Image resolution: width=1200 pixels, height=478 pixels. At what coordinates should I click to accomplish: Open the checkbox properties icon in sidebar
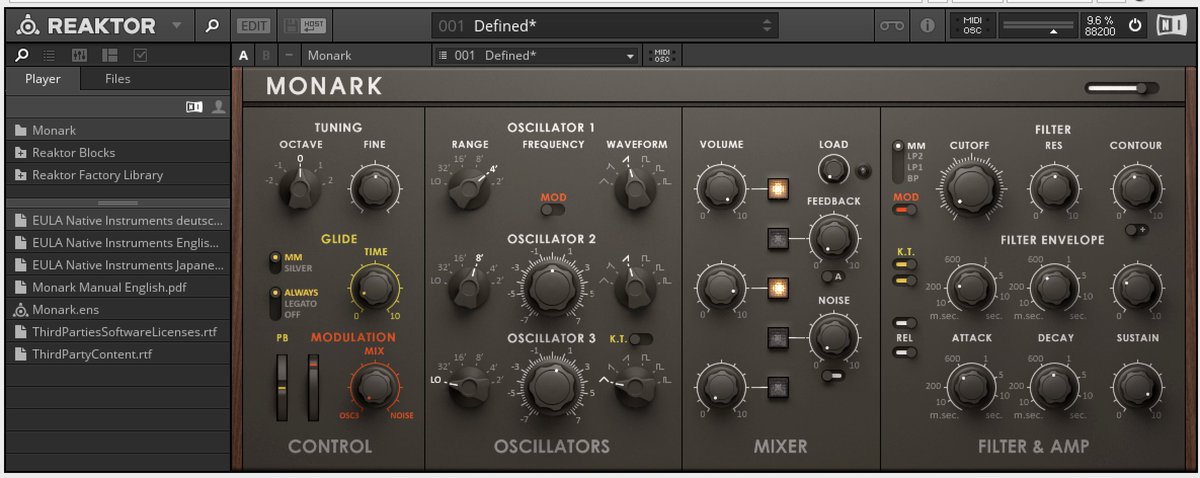pos(140,55)
